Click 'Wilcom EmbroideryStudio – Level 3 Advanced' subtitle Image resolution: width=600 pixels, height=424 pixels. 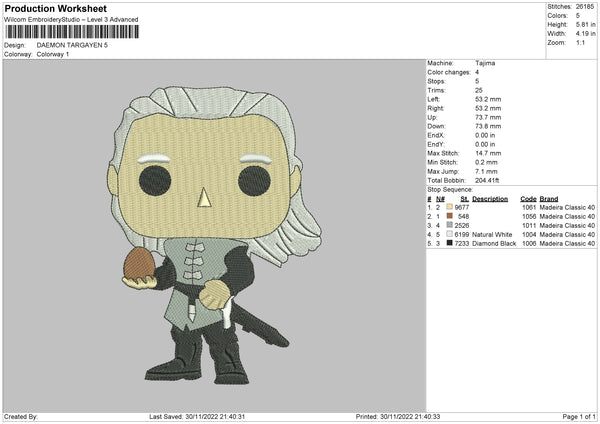coord(71,20)
